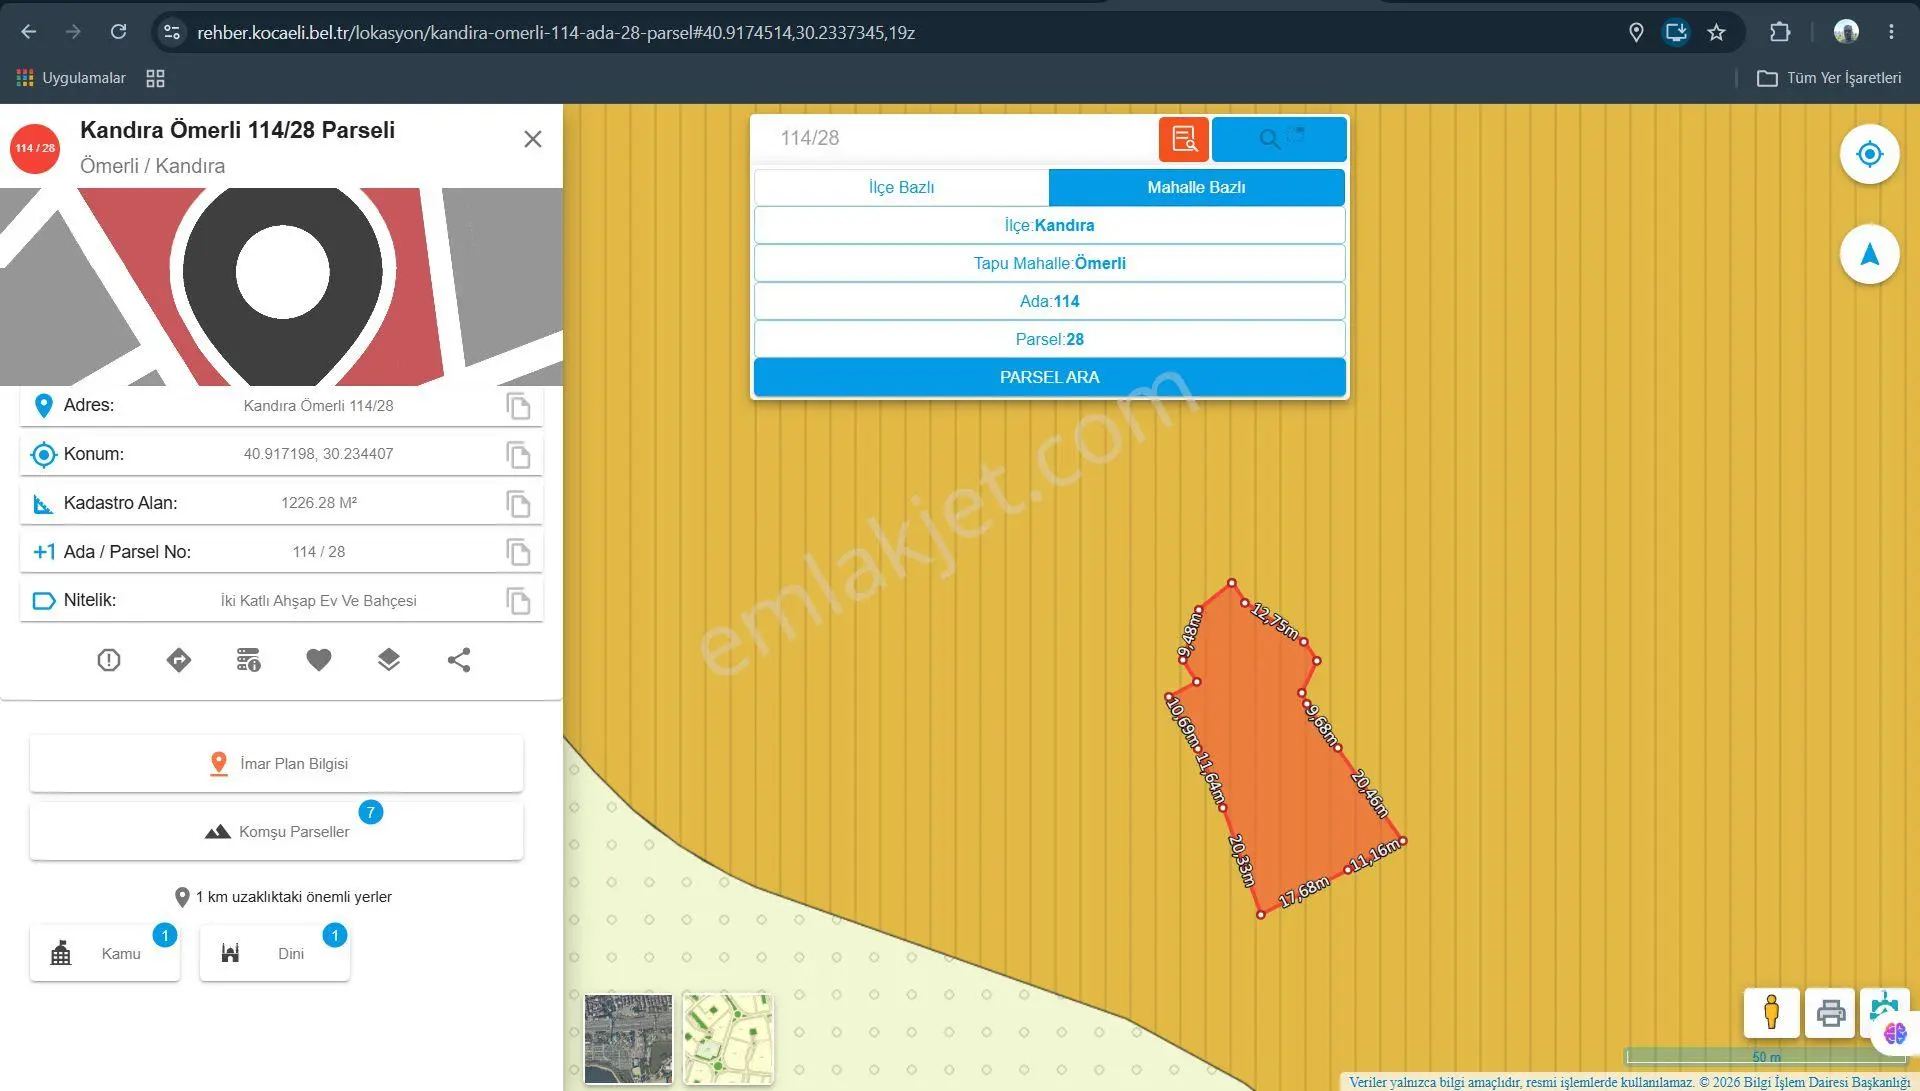The height and width of the screenshot is (1091, 1920).
Task: Open the data info list icon
Action: coord(249,660)
